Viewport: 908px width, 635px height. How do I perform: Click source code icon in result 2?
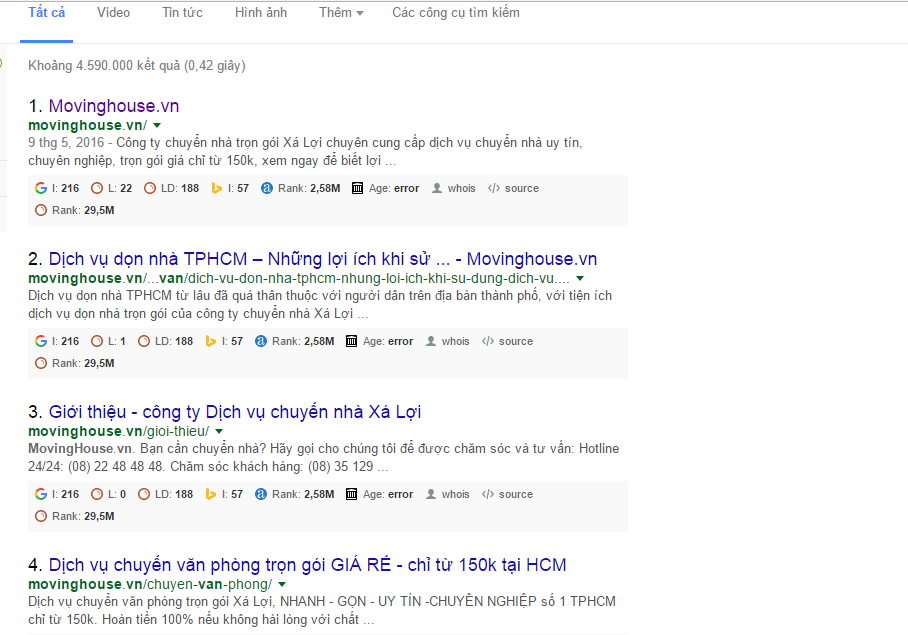pos(488,341)
